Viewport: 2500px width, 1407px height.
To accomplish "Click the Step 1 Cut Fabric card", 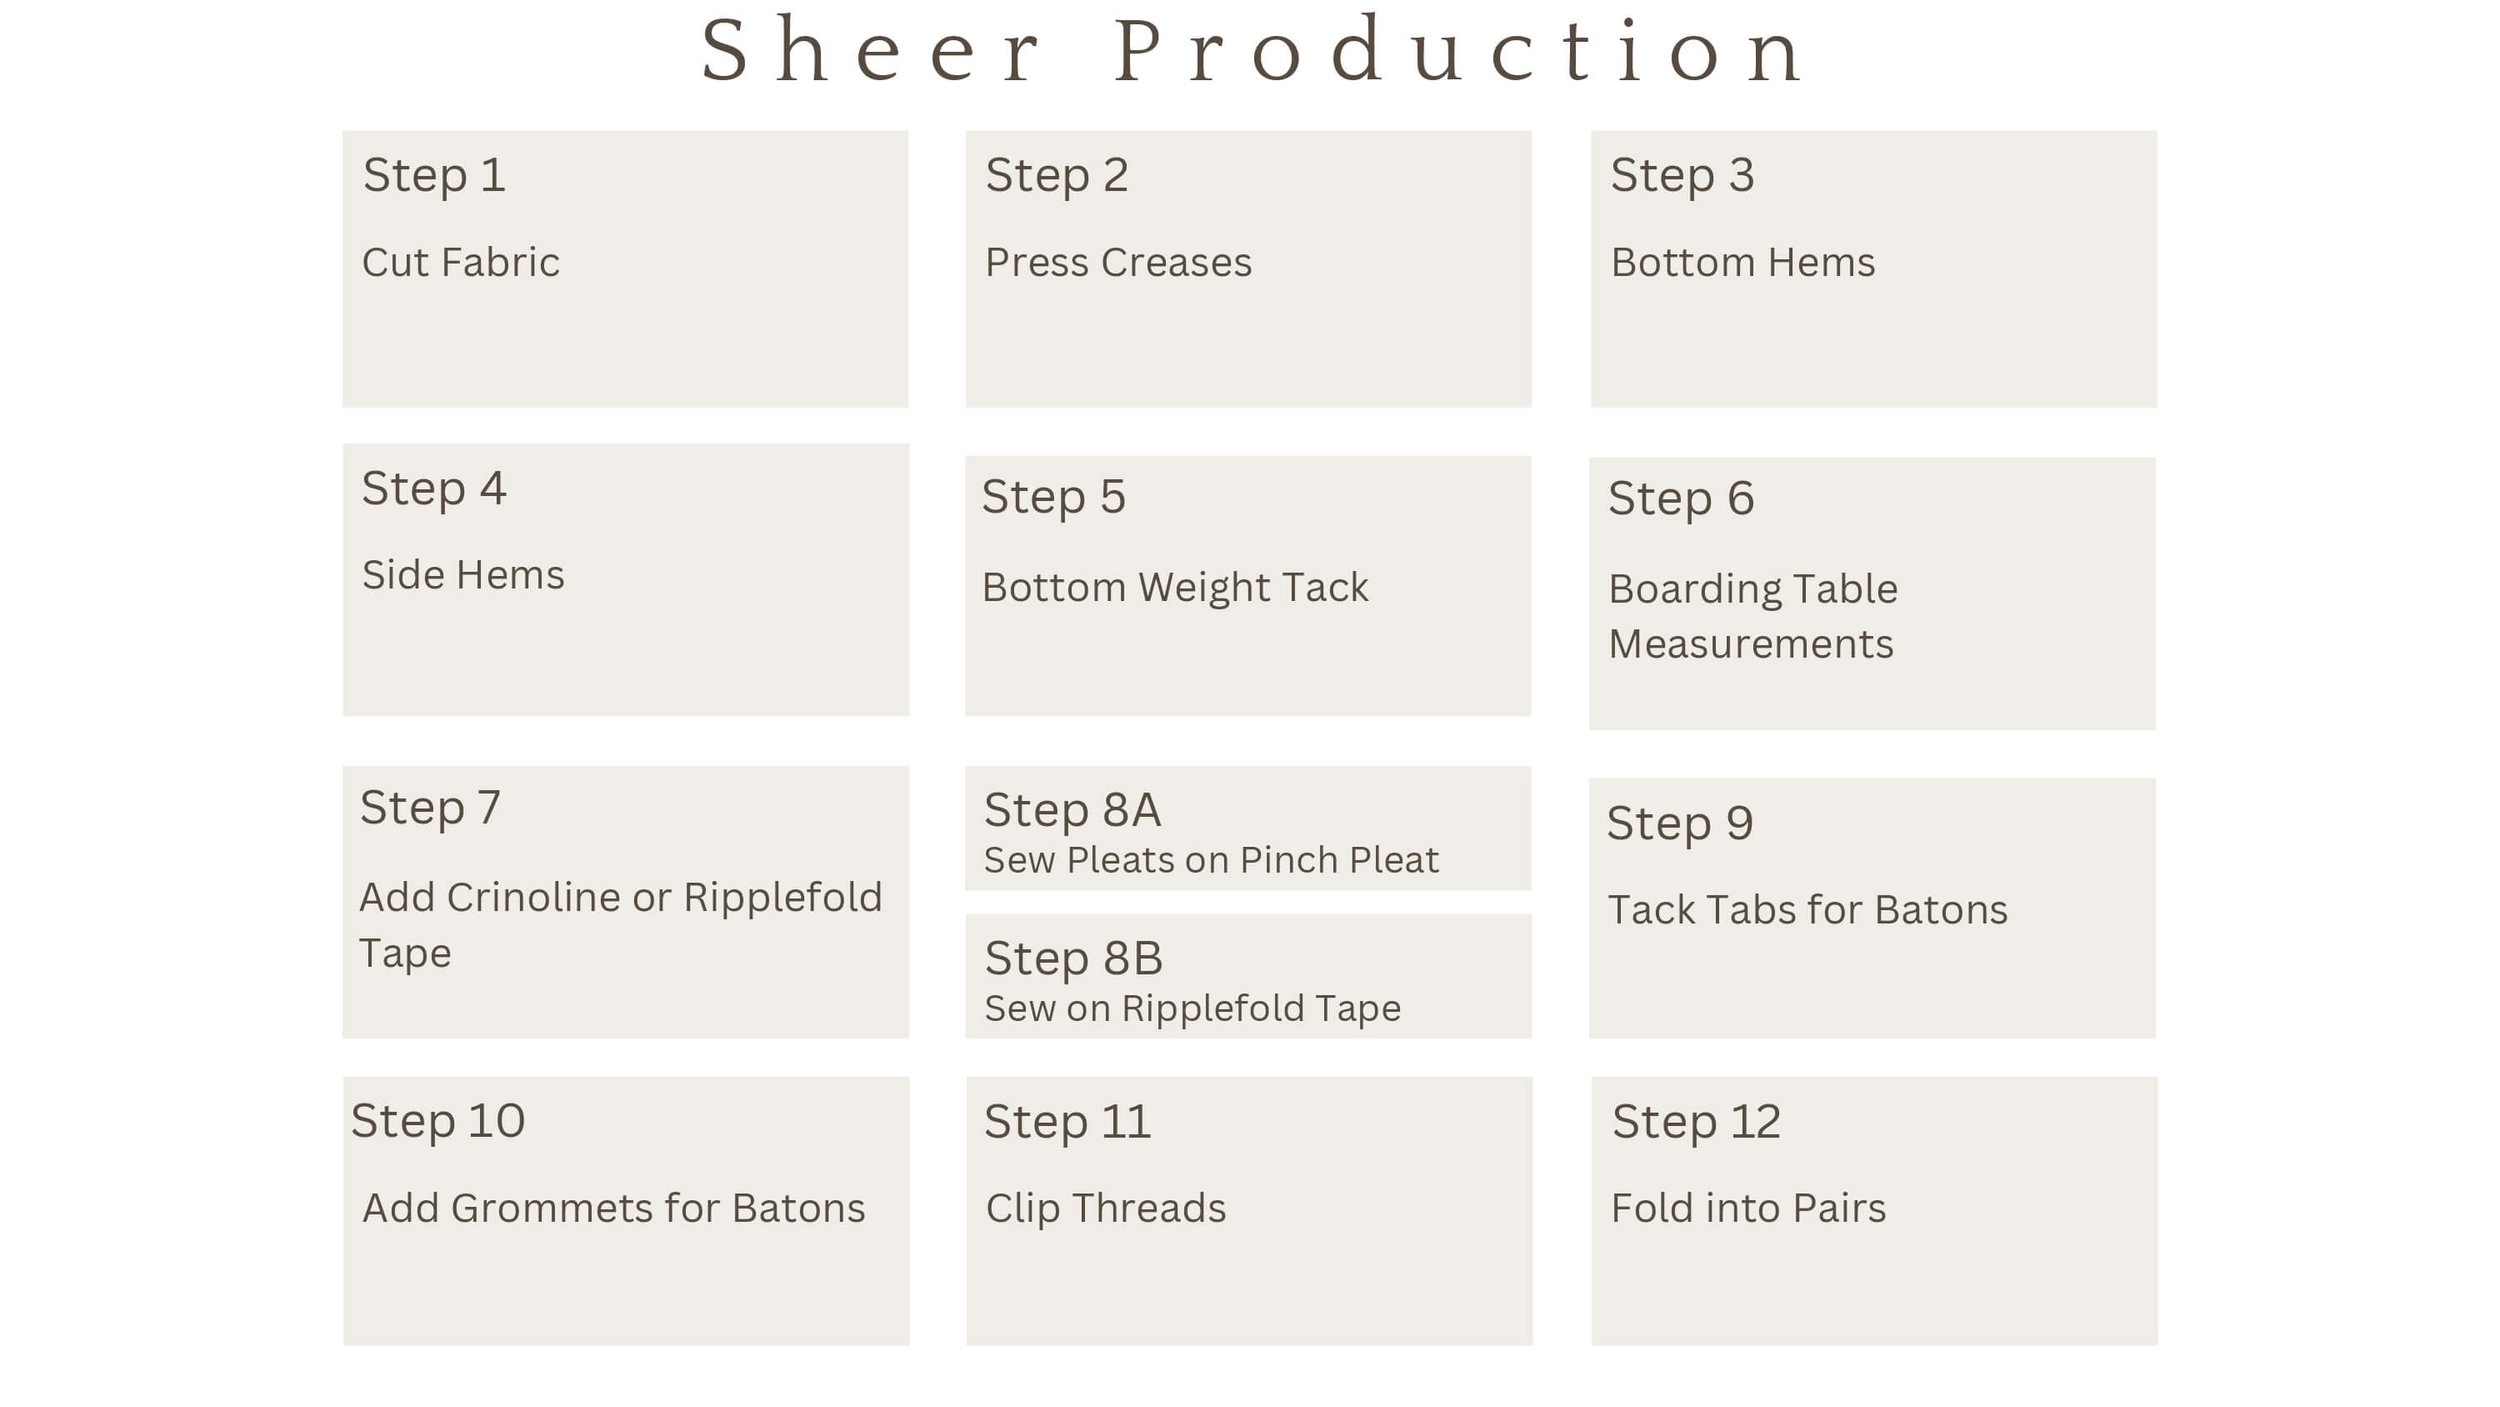I will (x=625, y=268).
